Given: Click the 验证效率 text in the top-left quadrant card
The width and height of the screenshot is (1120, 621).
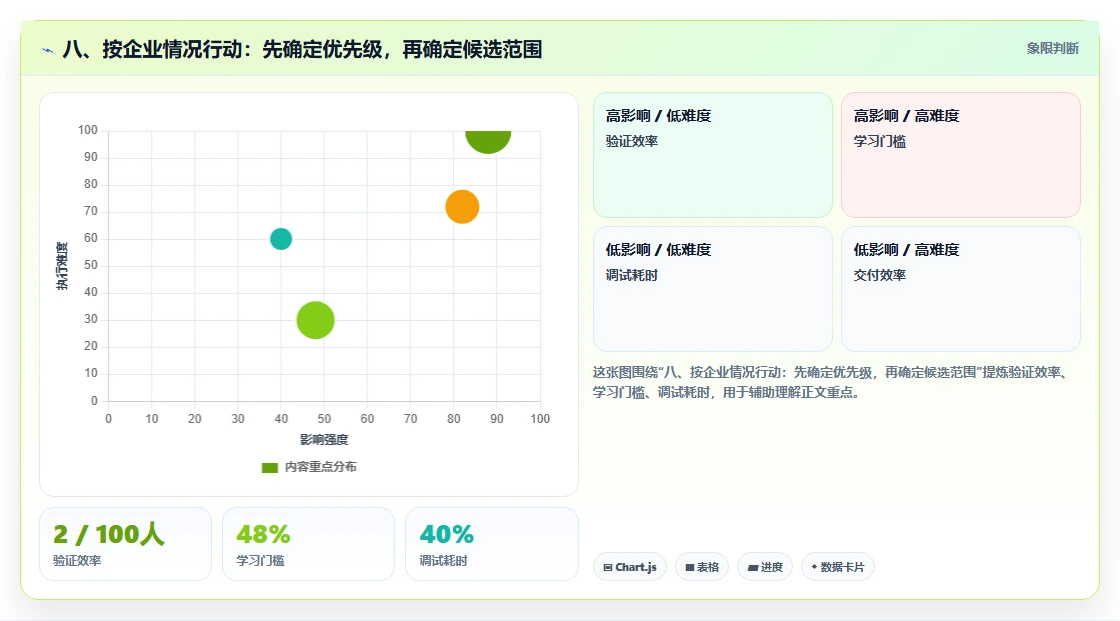Looking at the screenshot, I should point(631,141).
